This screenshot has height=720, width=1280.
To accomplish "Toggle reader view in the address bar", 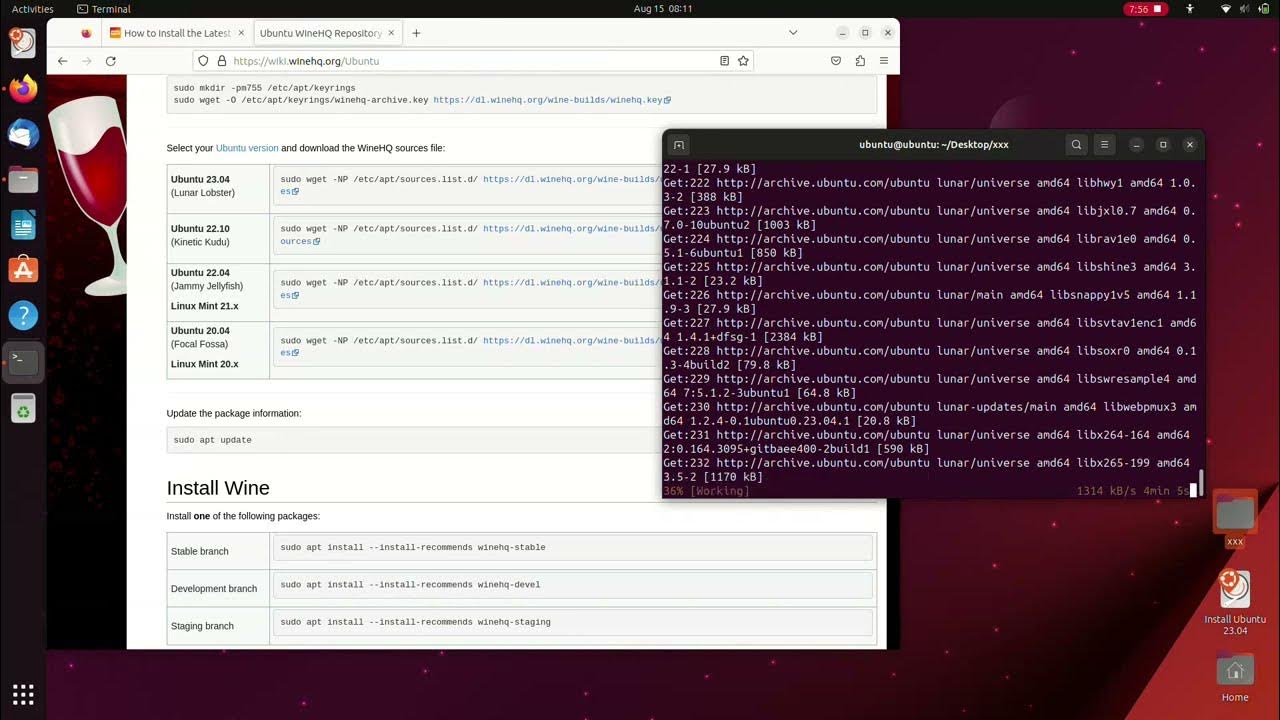I will [725, 61].
